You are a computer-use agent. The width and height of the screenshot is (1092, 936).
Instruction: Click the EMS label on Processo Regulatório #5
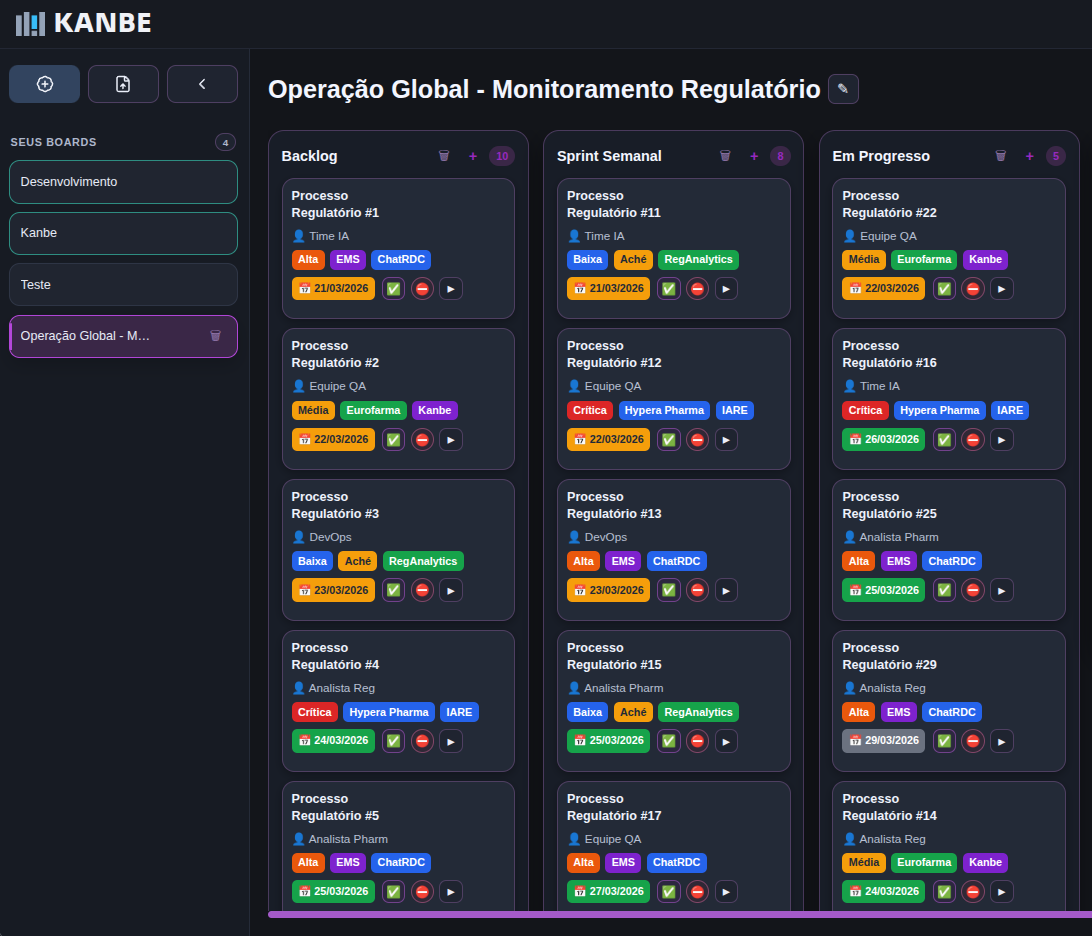click(348, 862)
